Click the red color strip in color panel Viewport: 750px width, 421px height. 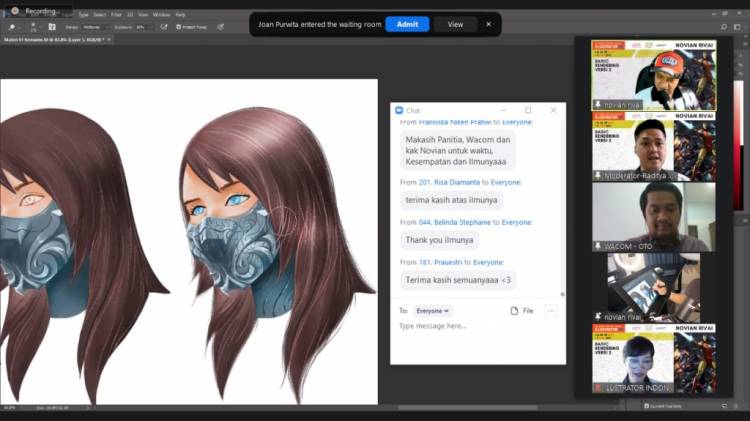pos(738,146)
